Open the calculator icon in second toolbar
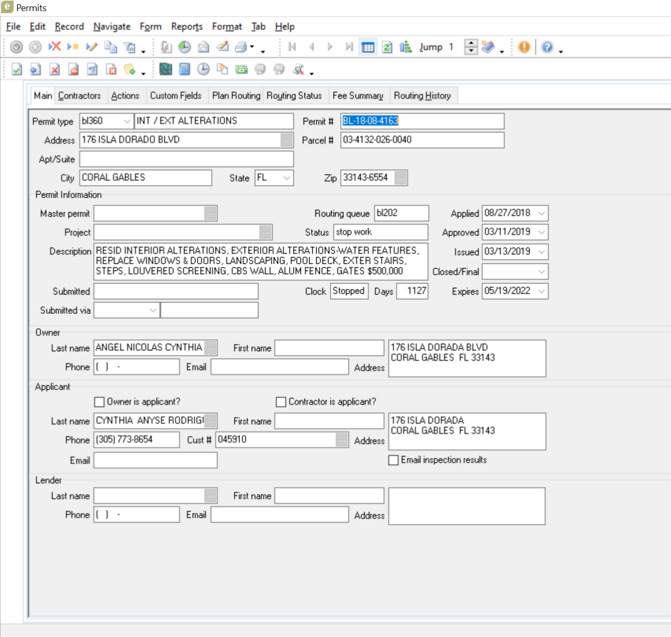671x637 pixels. (x=185, y=70)
